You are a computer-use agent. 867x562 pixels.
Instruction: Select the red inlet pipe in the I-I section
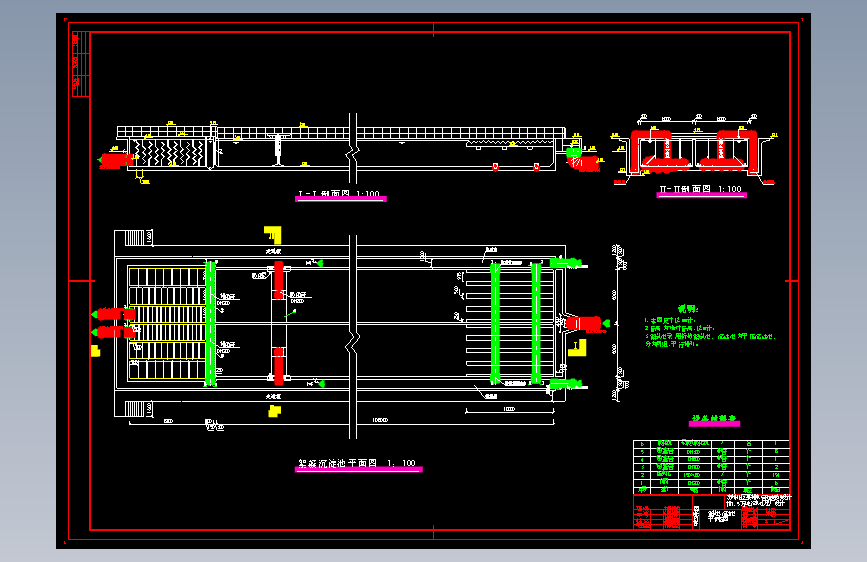tap(117, 160)
